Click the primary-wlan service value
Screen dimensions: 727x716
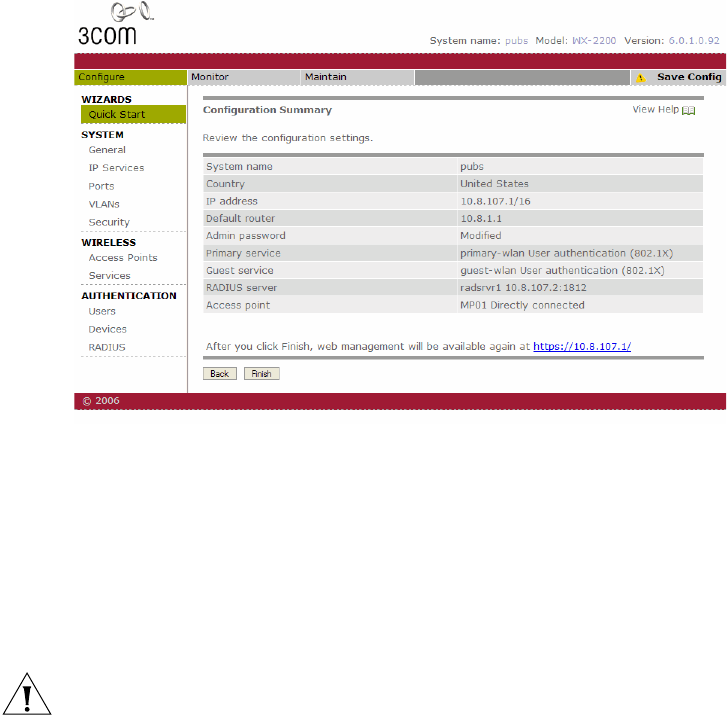pyautogui.click(x=566, y=253)
